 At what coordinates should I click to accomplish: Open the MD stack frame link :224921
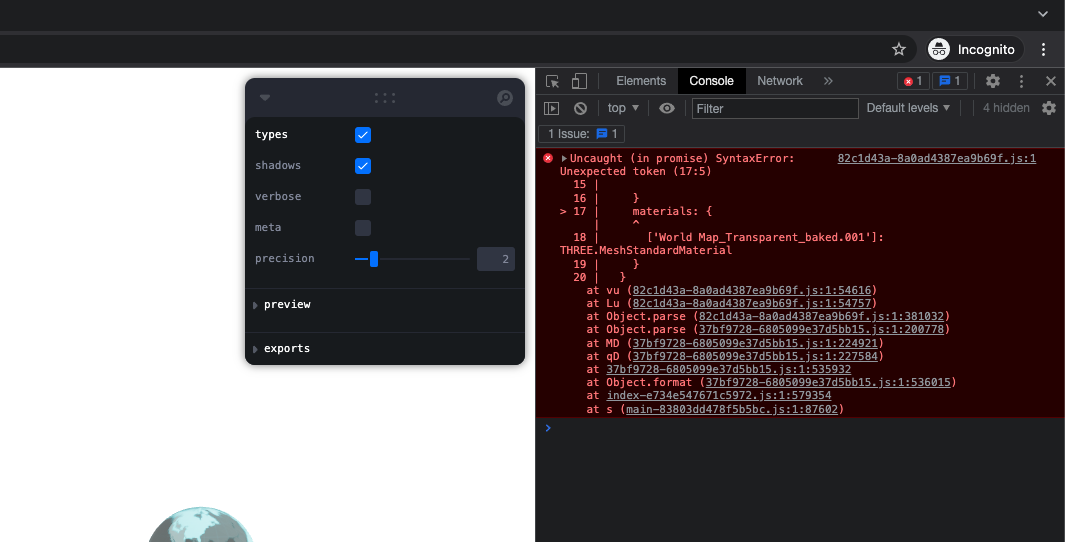[755, 343]
